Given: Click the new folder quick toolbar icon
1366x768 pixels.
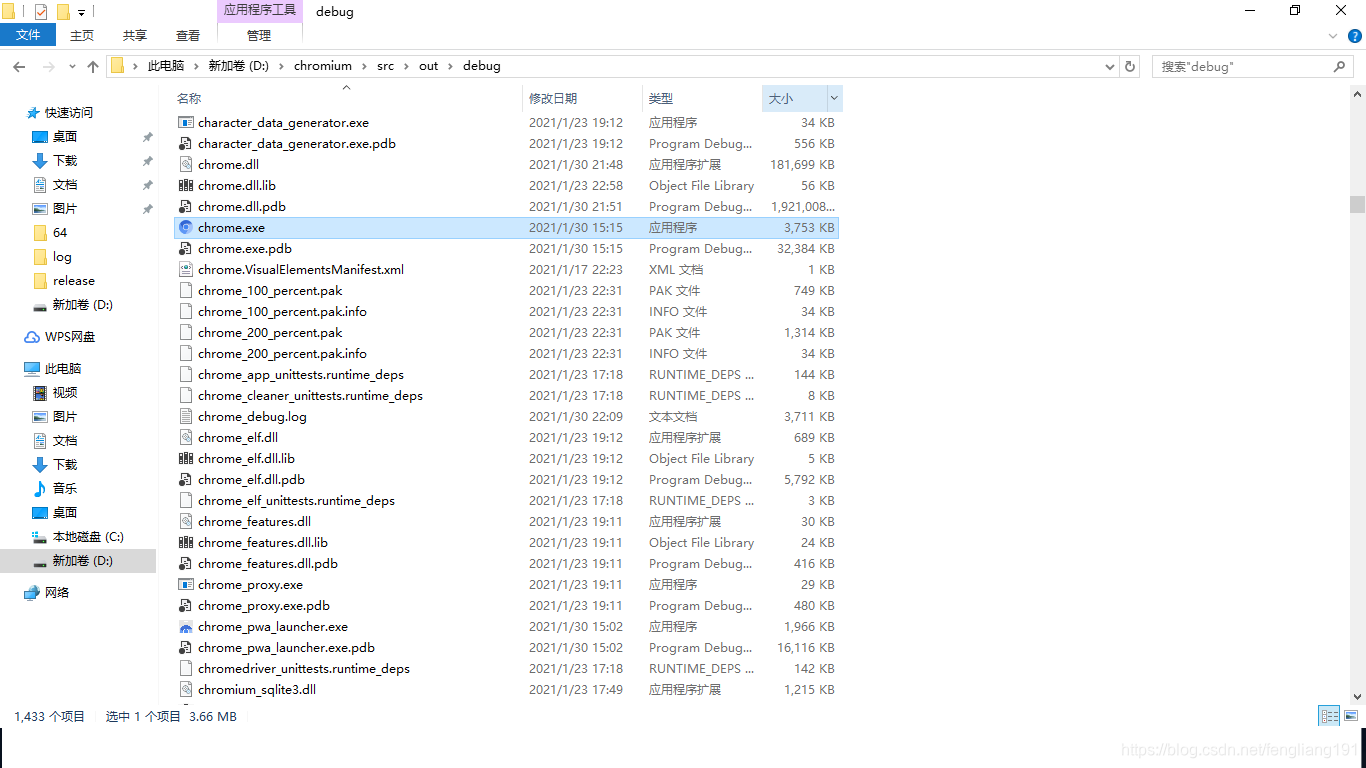Looking at the screenshot, I should 63,12.
